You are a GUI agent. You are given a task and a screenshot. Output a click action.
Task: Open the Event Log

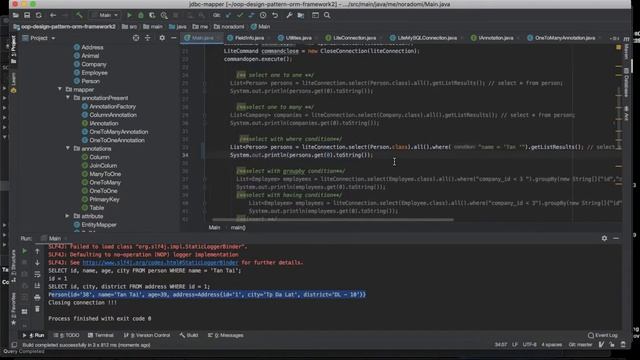pyautogui.click(x=603, y=335)
